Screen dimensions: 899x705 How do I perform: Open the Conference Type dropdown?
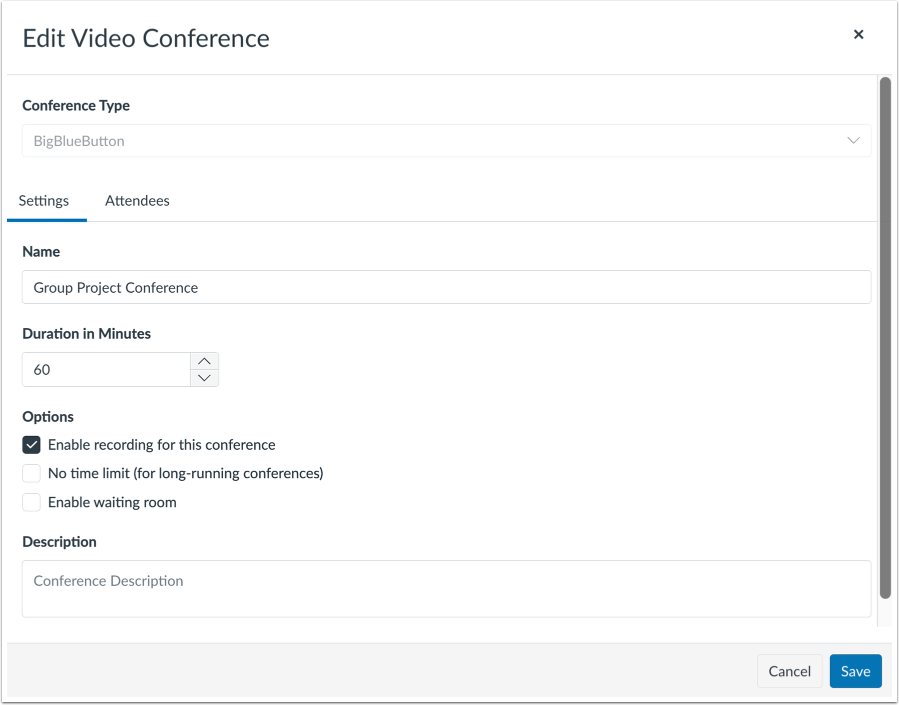pos(445,140)
